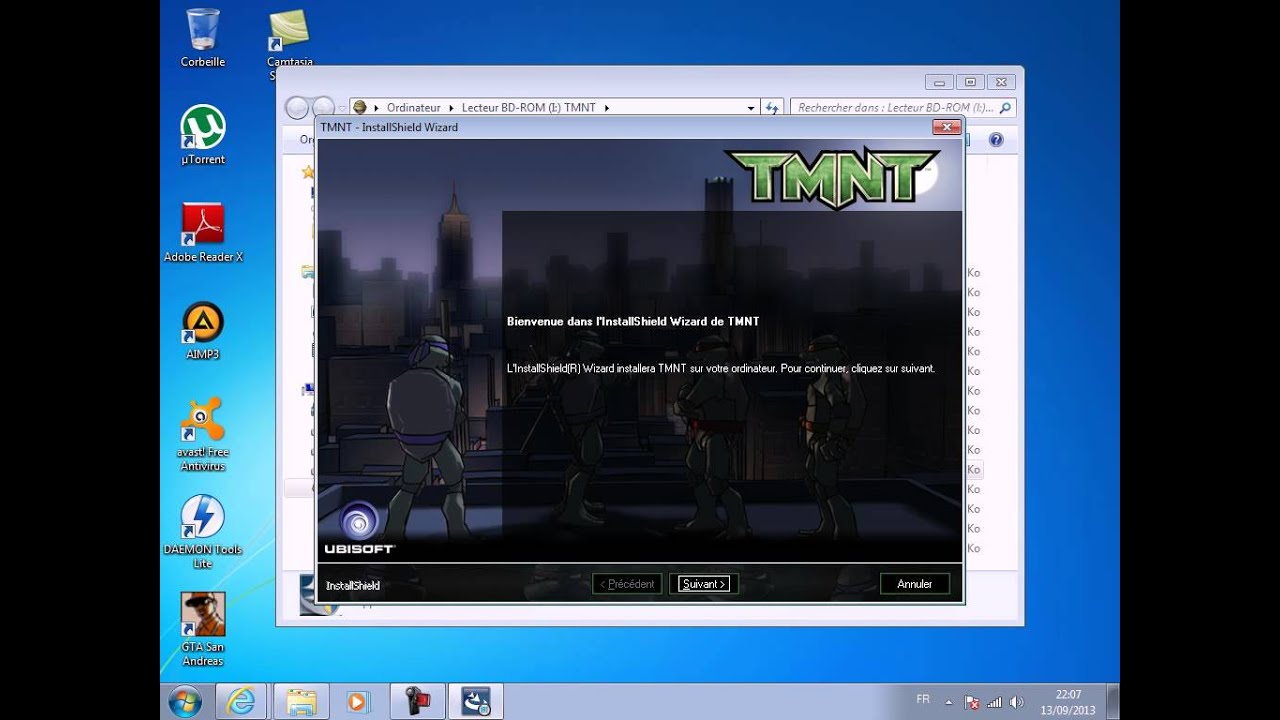
Task: Expand the arrow after Lecteur BD-ROM TMNT
Action: (x=607, y=107)
